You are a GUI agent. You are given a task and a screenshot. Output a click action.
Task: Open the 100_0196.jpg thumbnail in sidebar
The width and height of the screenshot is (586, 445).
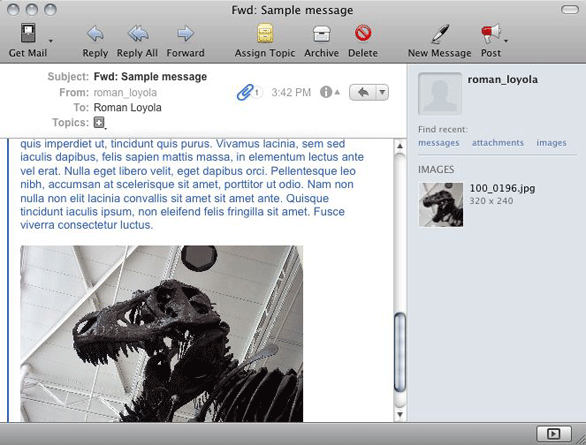coord(441,205)
